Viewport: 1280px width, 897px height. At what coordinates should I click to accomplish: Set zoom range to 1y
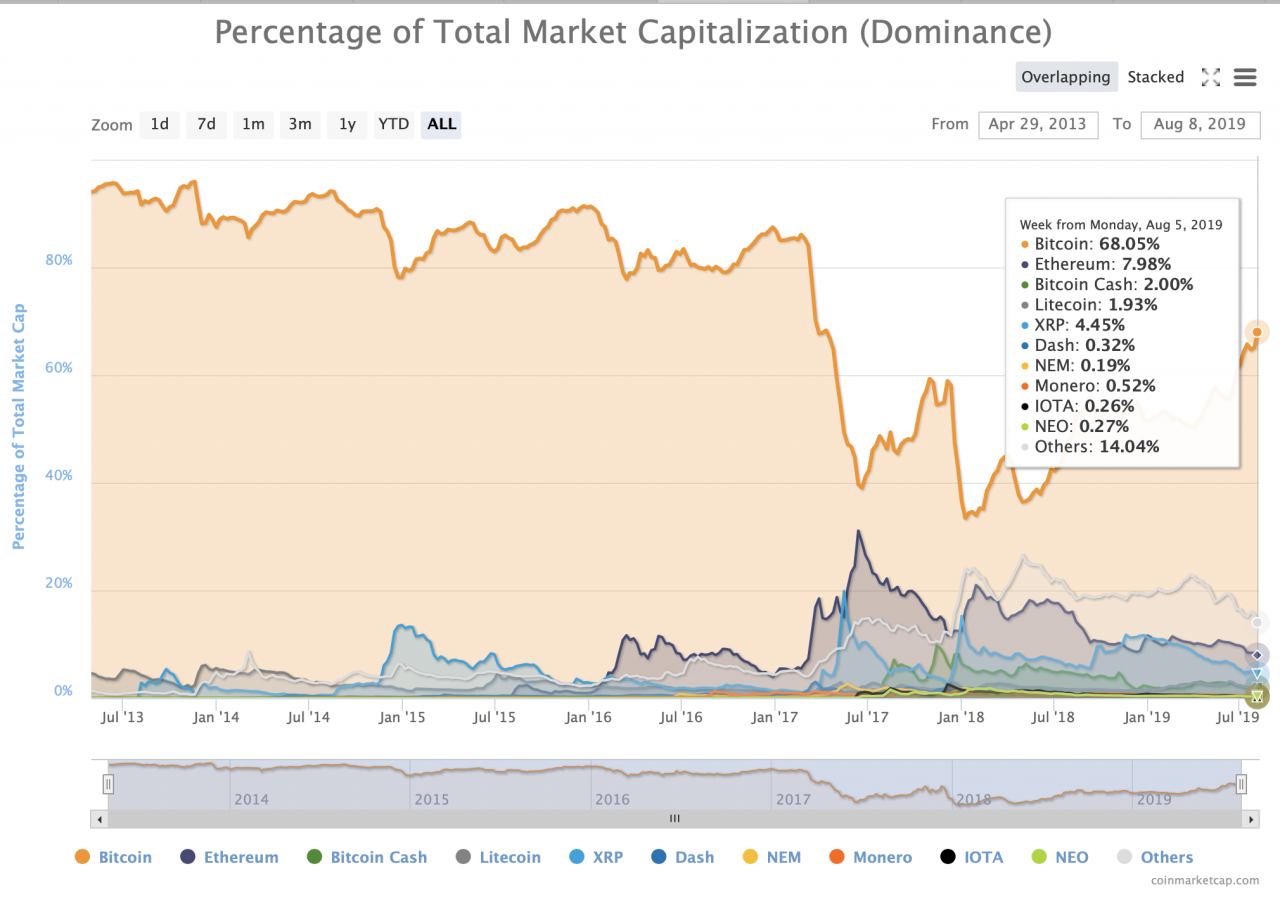pyautogui.click(x=347, y=124)
